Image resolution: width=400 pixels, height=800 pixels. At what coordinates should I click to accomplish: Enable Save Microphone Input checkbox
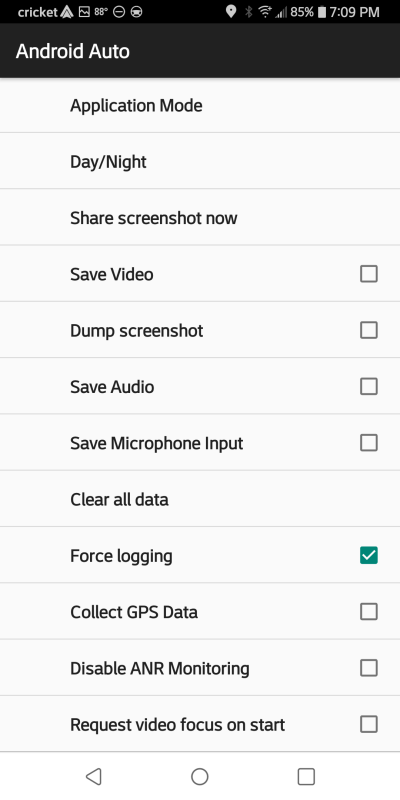(369, 443)
